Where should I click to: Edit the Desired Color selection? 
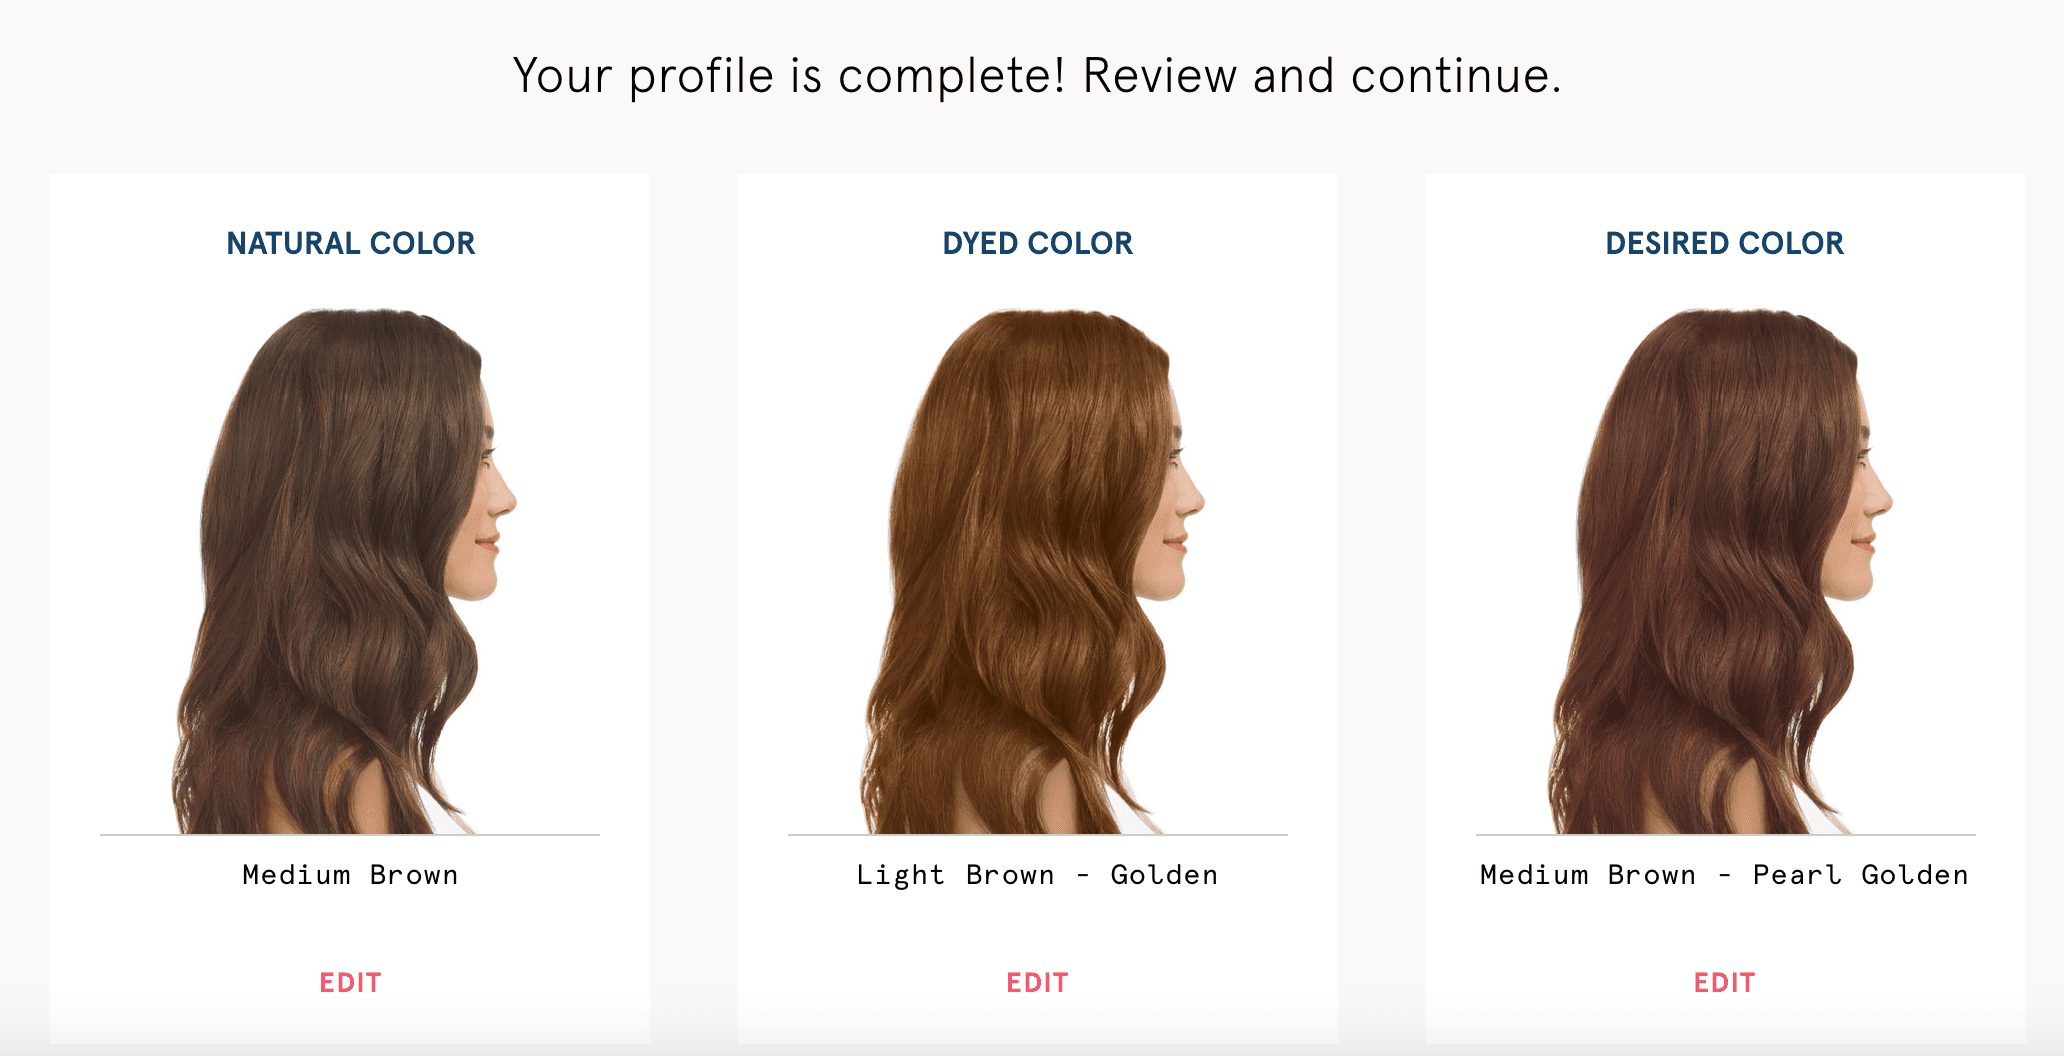pos(1725,983)
